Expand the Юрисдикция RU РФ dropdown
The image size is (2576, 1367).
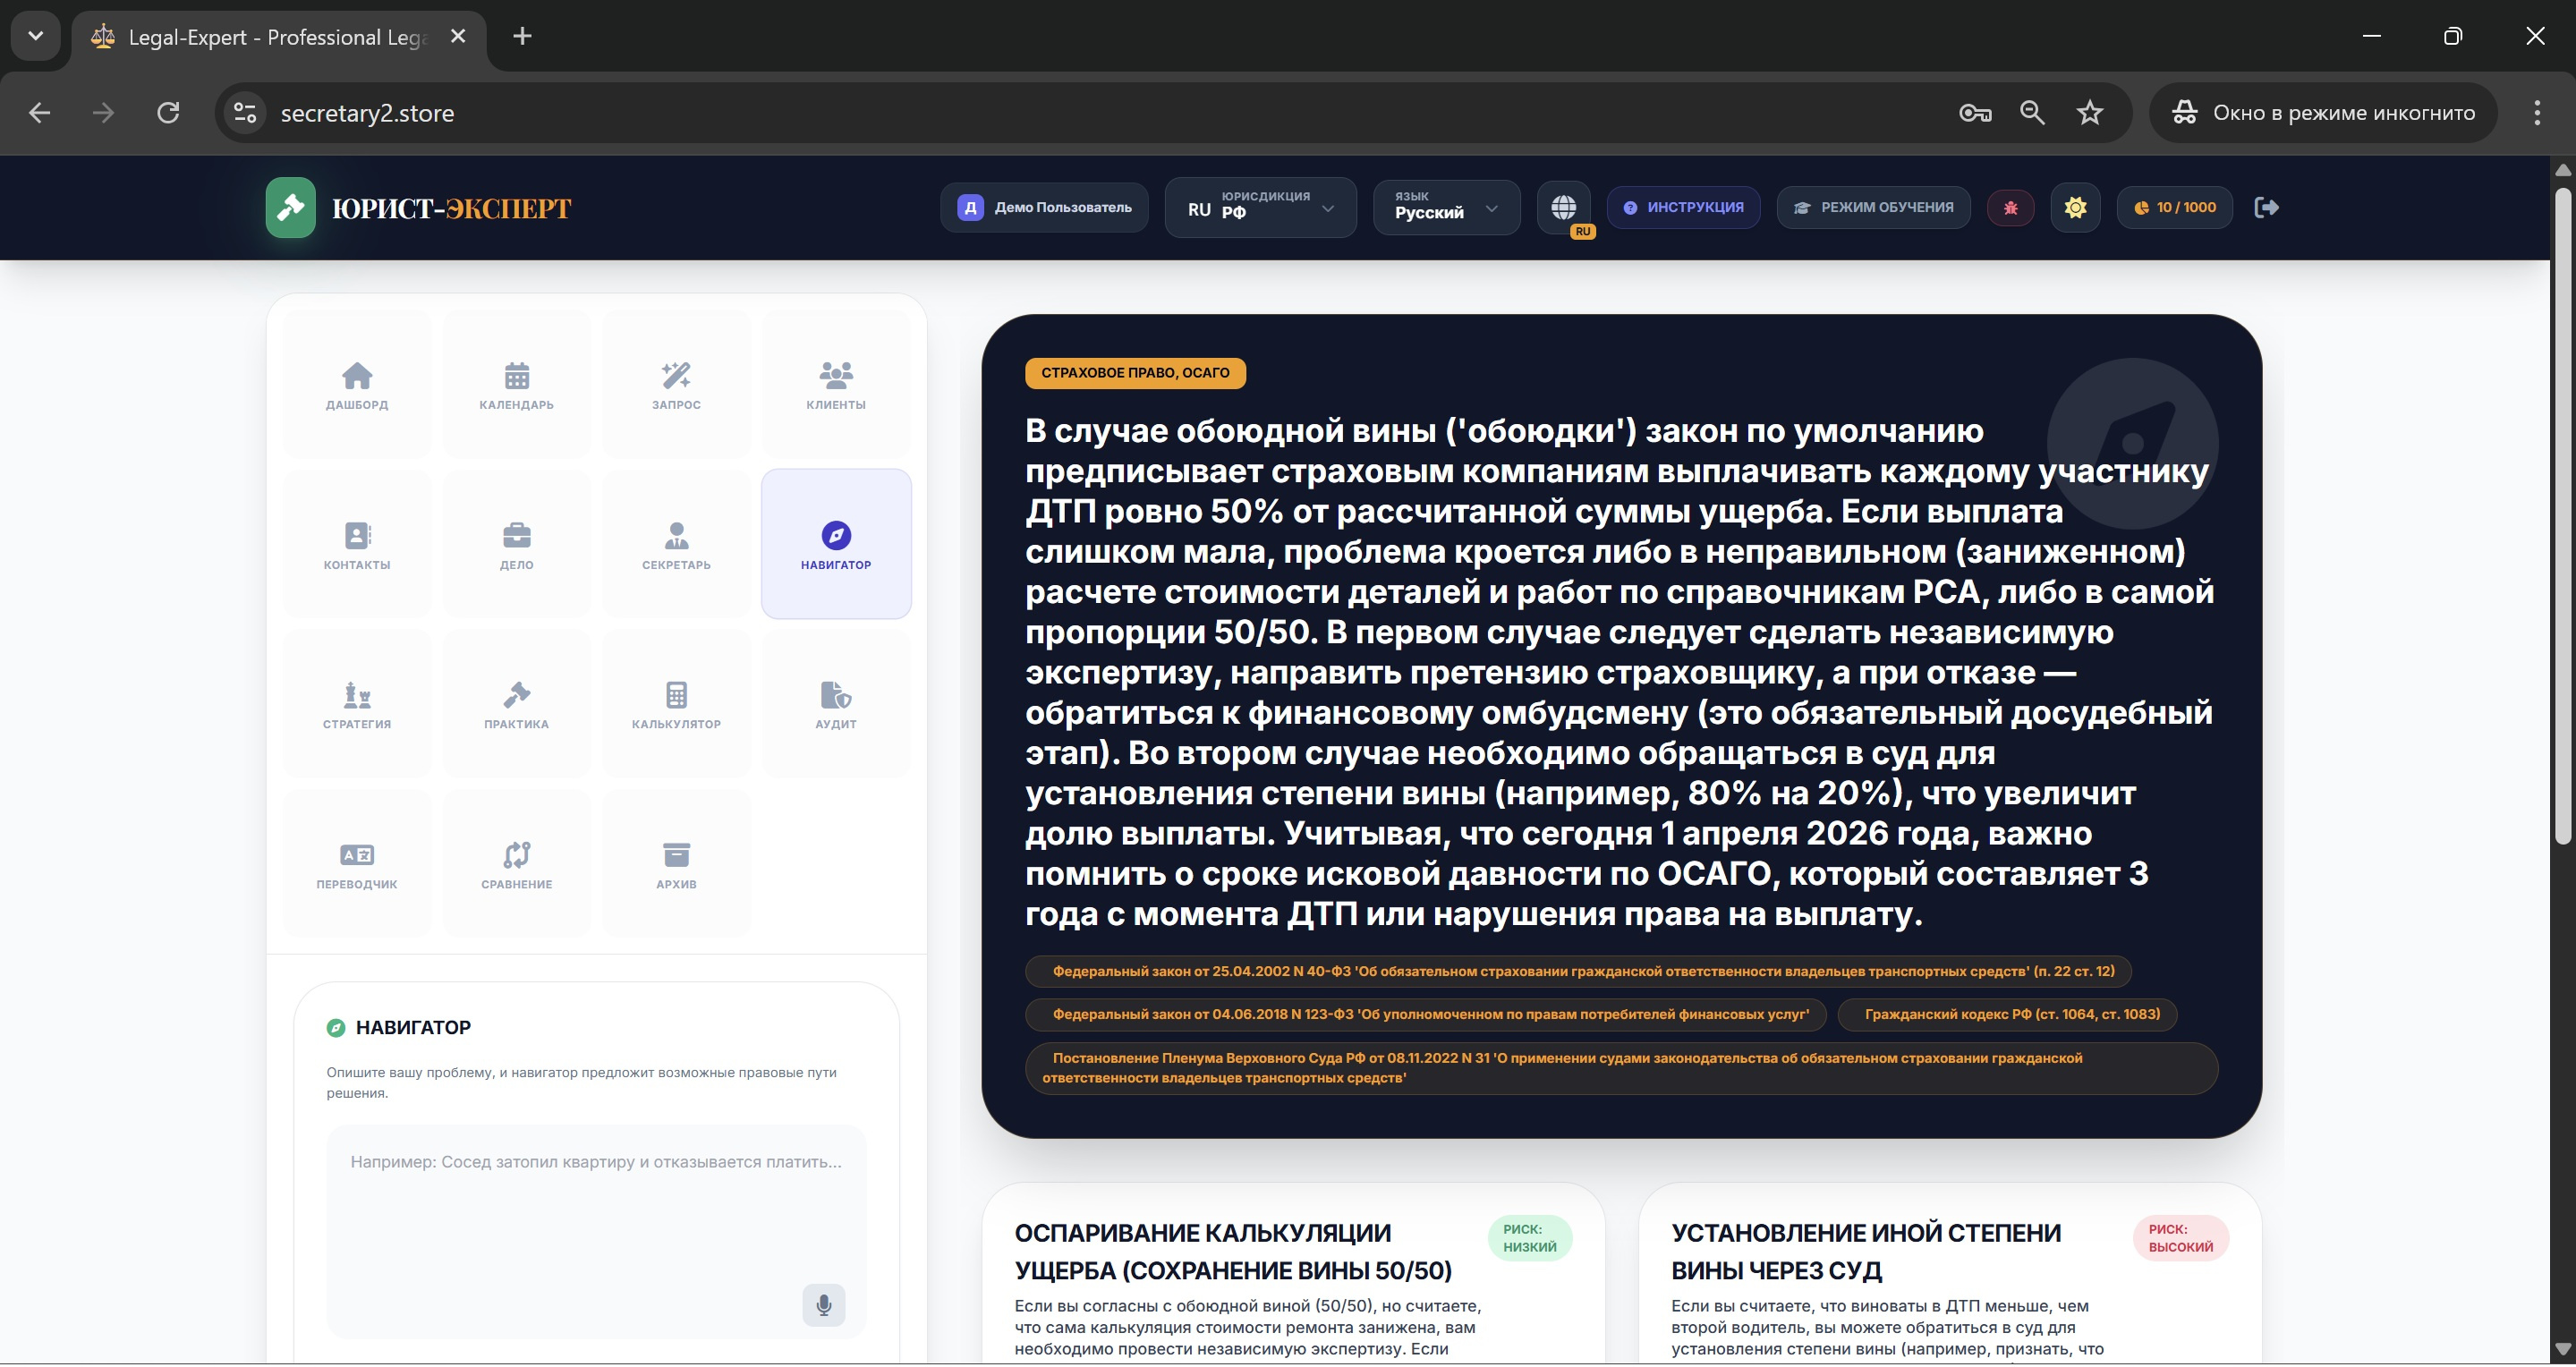(x=1260, y=208)
